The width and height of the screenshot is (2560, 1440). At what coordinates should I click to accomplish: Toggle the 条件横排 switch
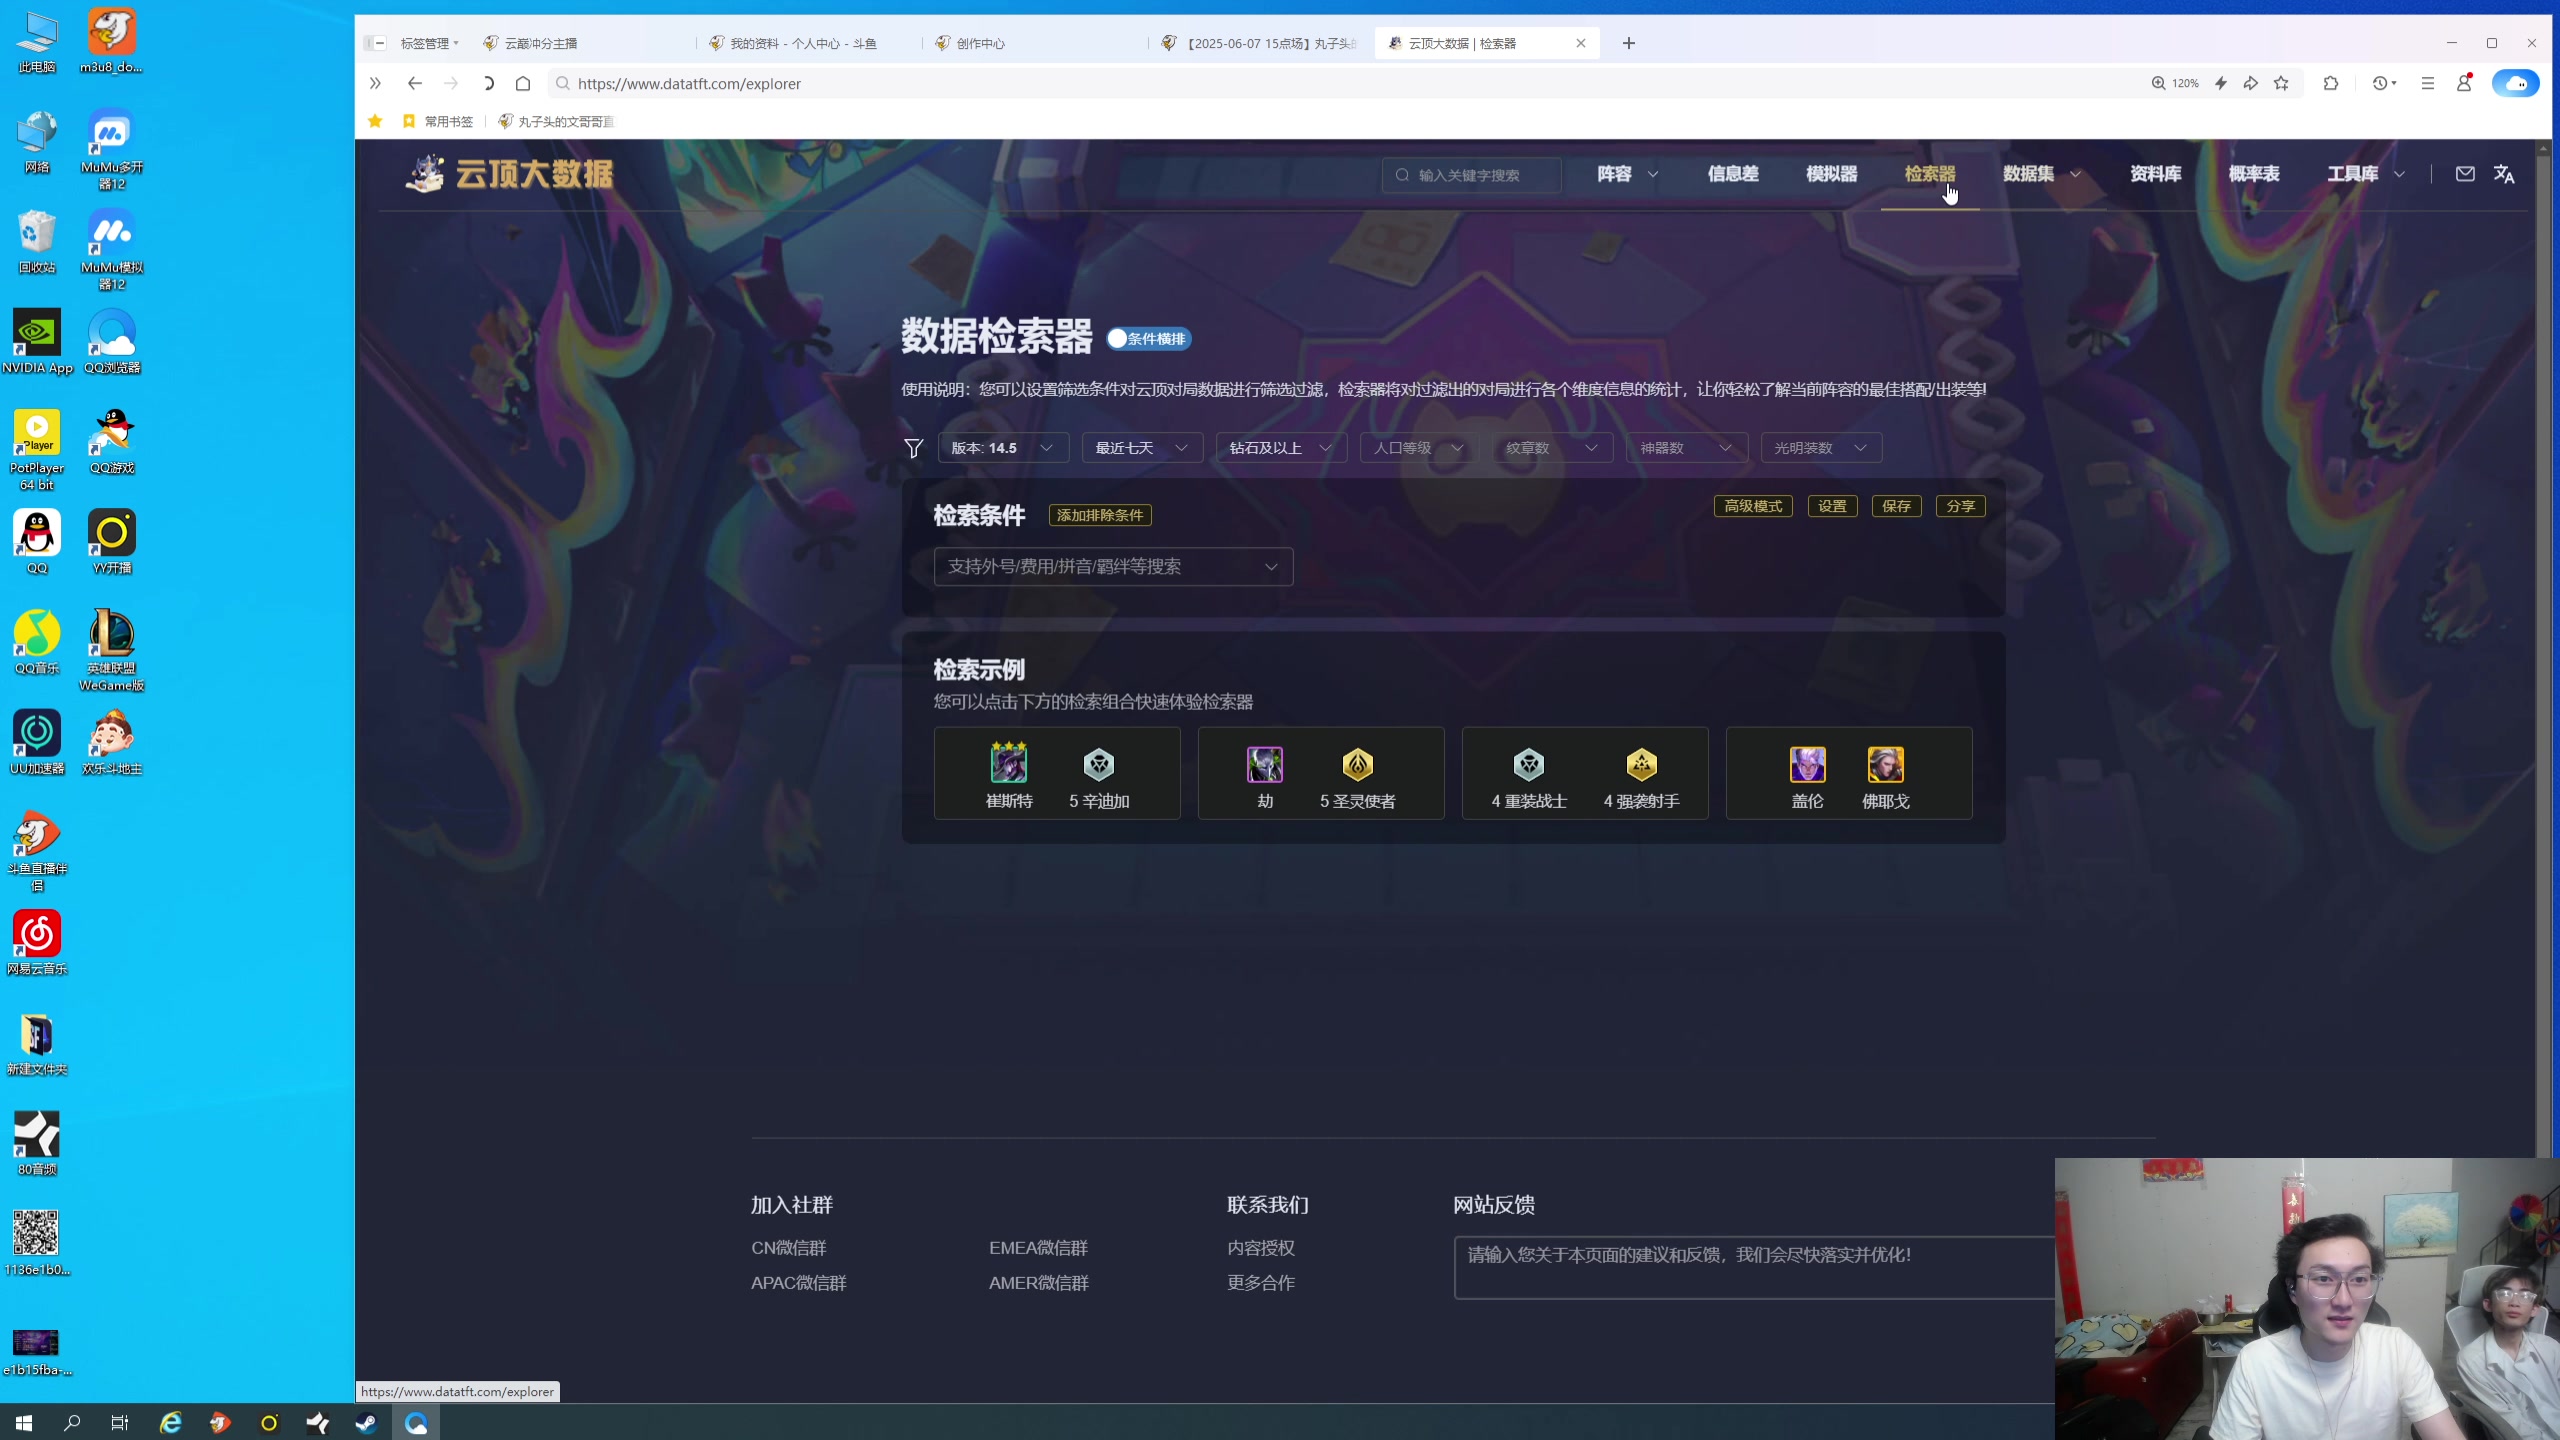coord(1148,339)
